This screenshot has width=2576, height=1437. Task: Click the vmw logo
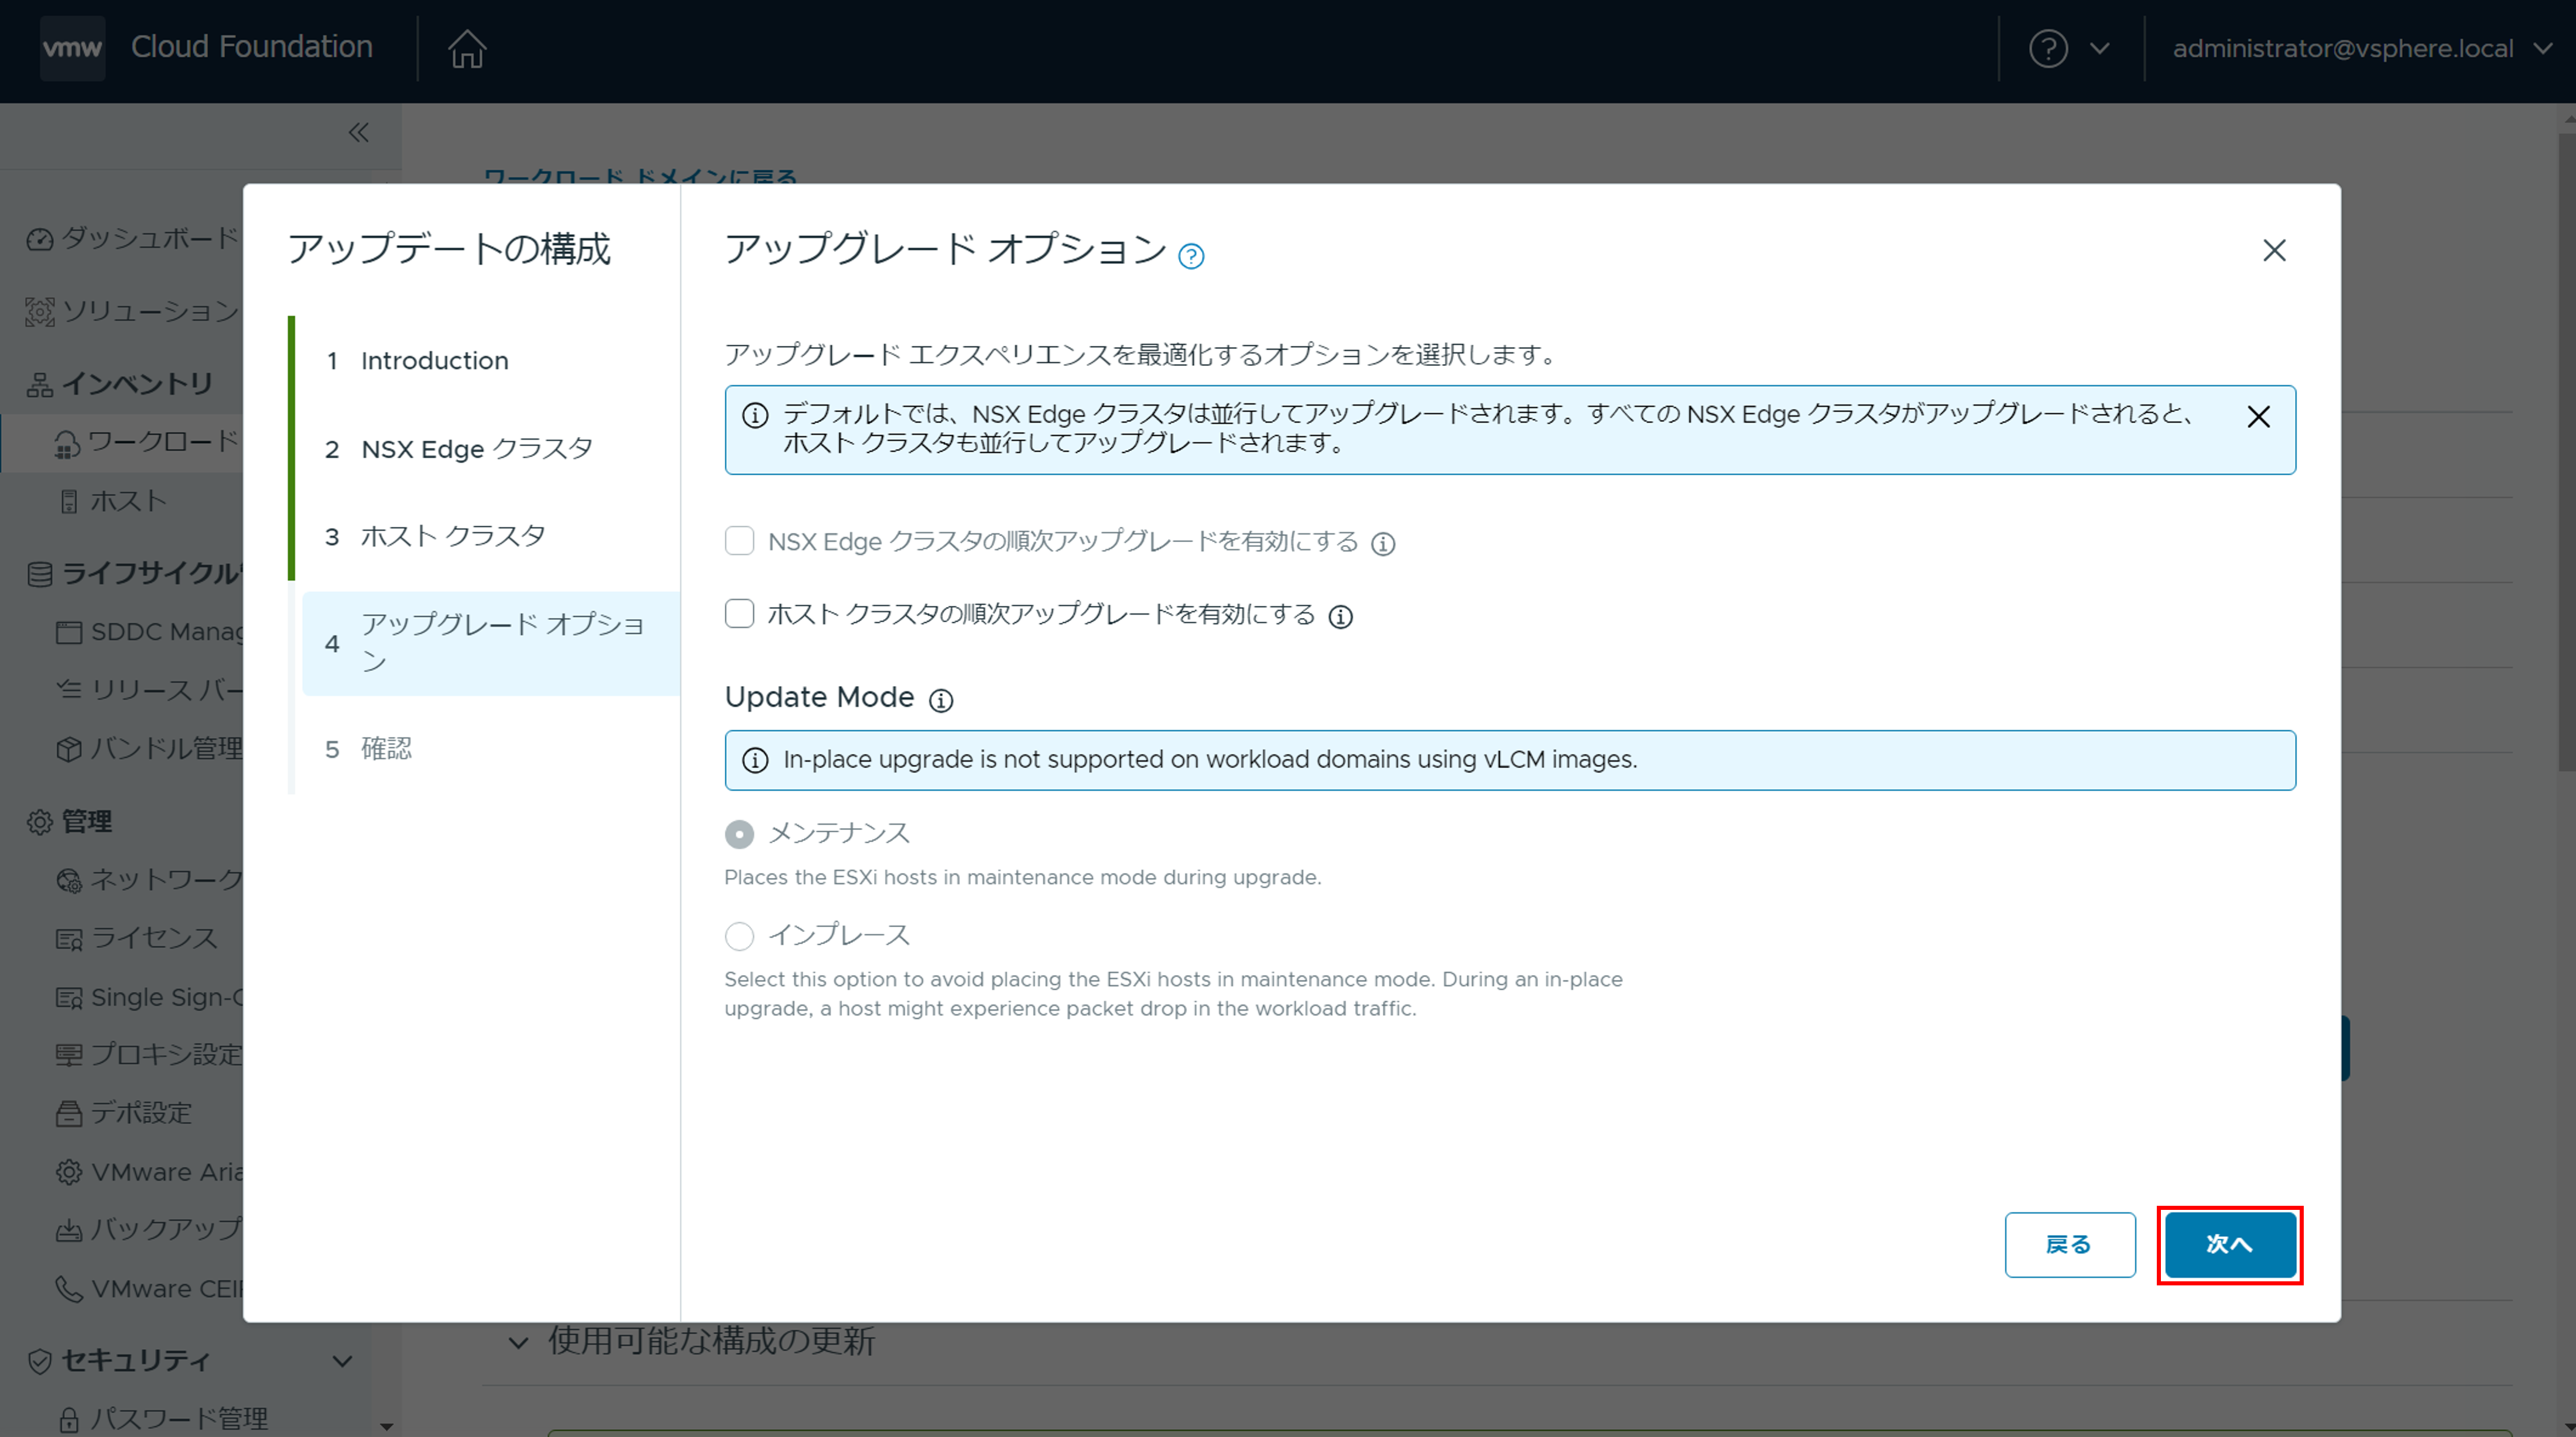coord(72,48)
